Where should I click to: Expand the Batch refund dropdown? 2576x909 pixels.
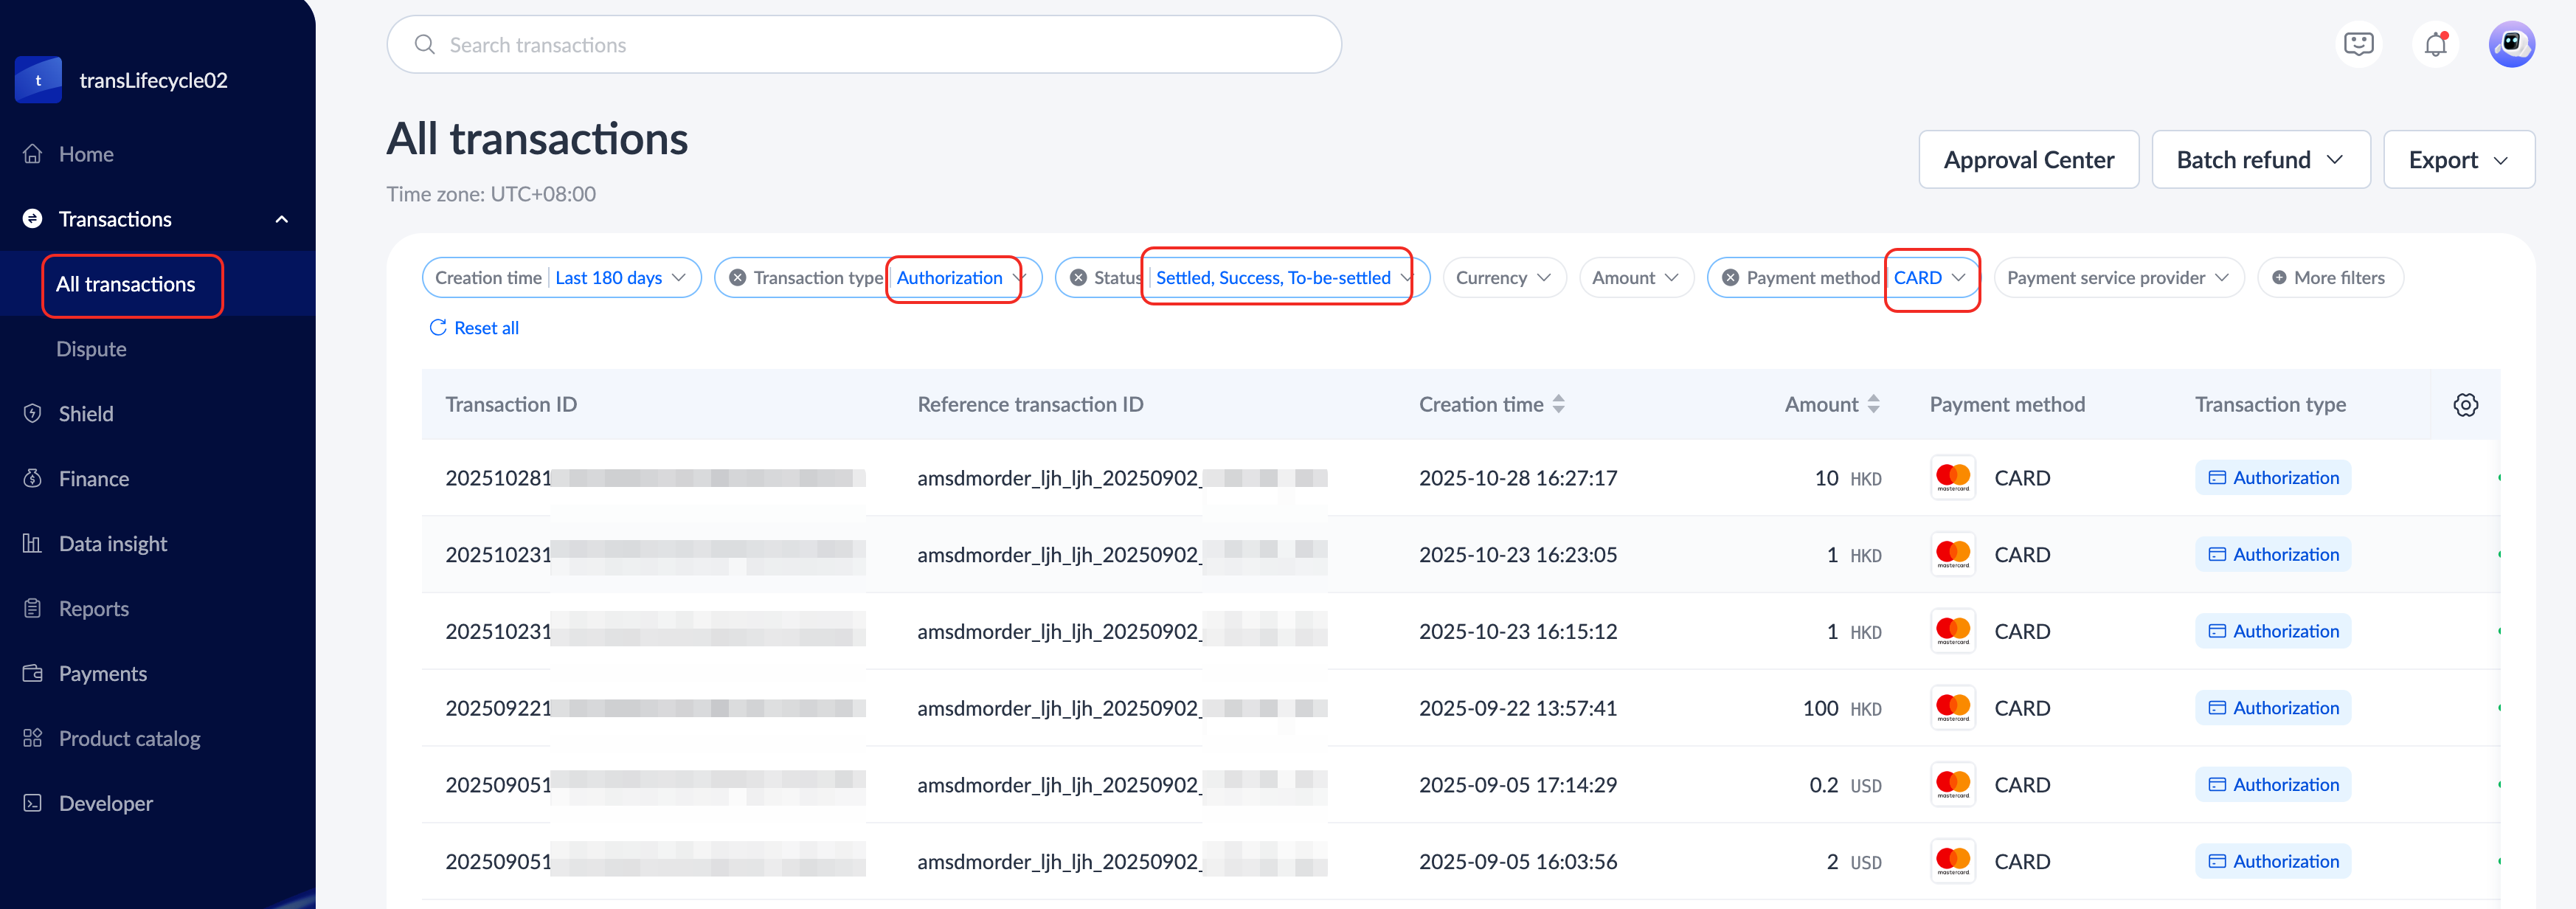click(x=2260, y=160)
